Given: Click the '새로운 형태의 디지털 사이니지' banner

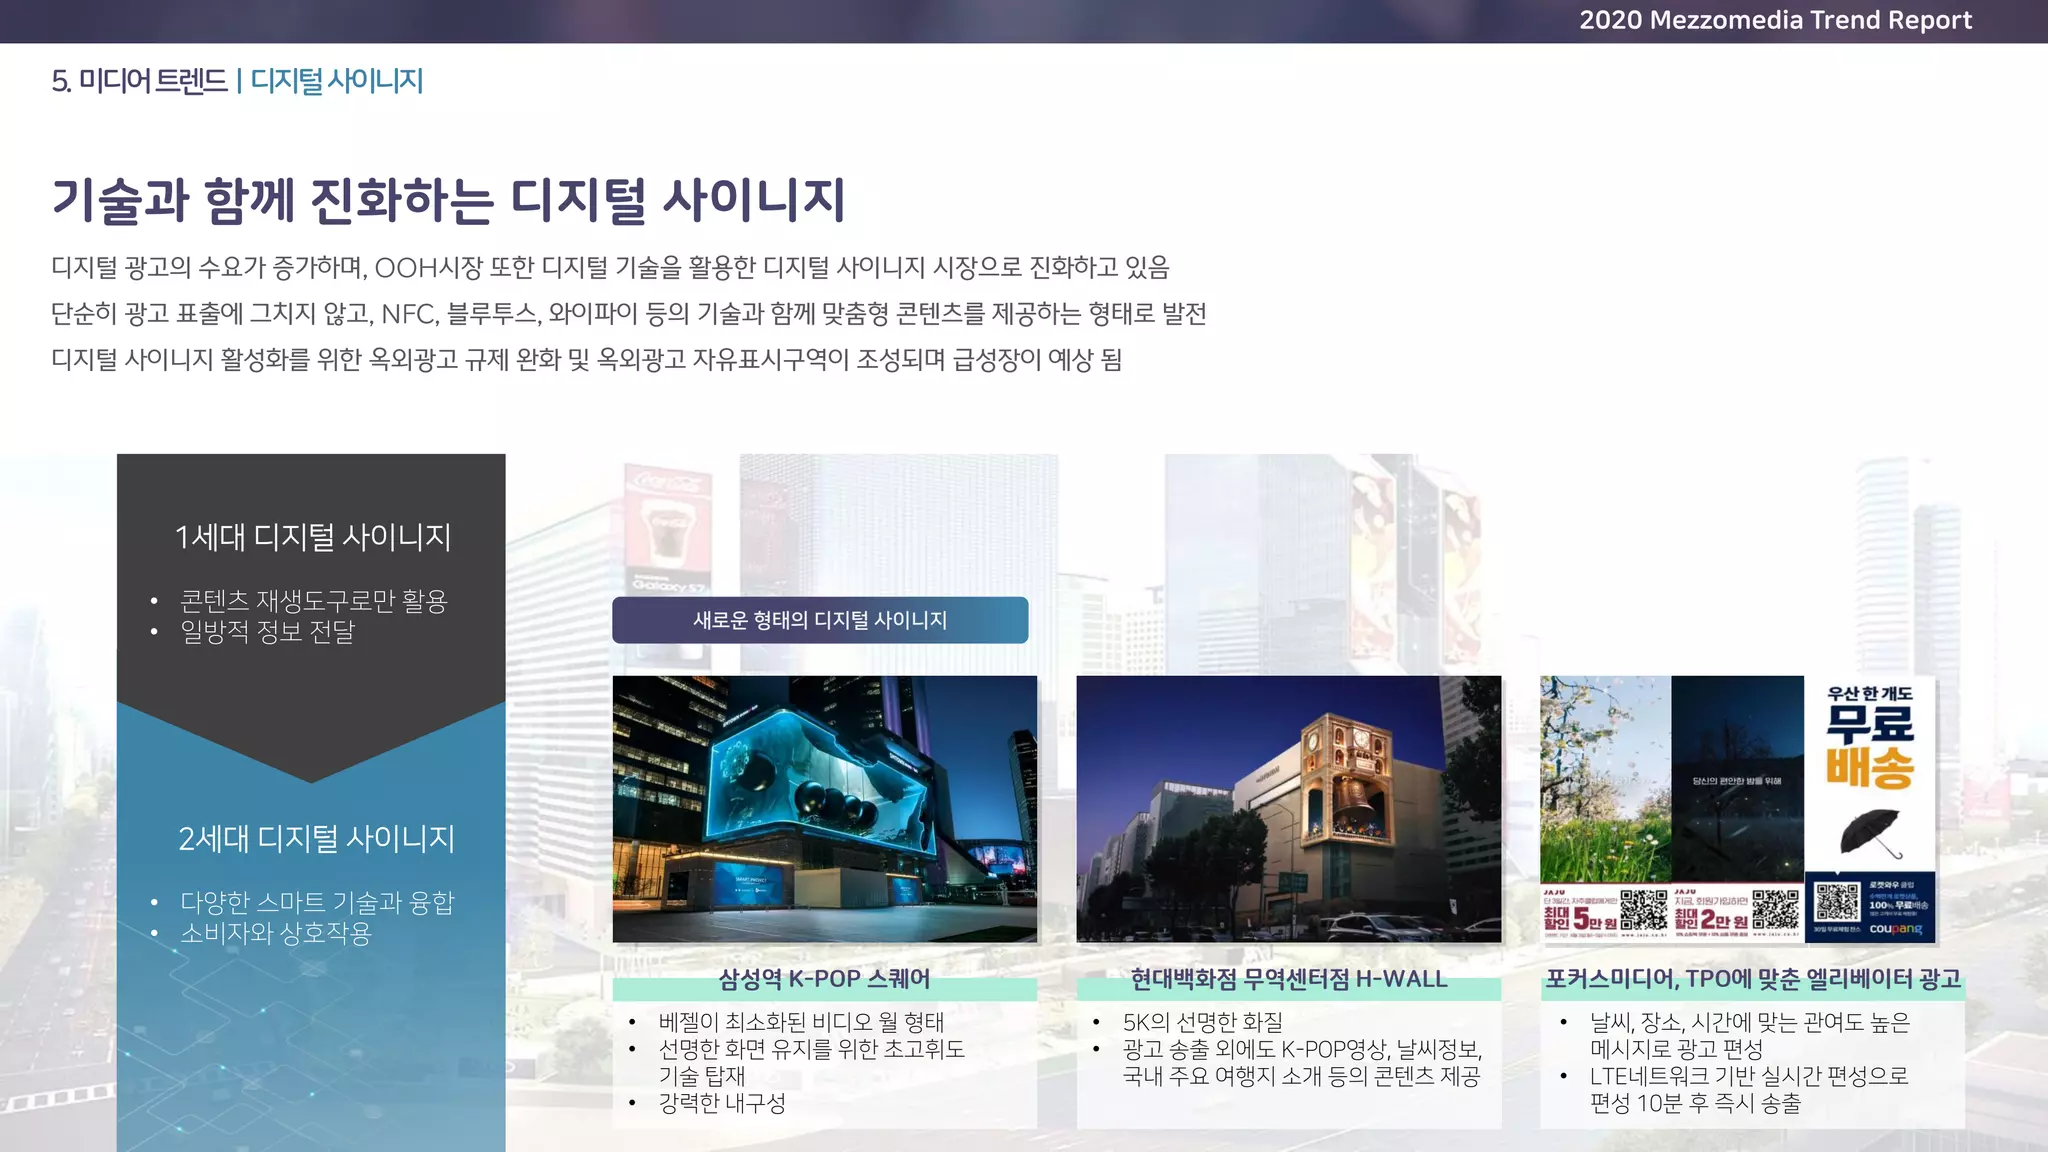Looking at the screenshot, I should (820, 620).
